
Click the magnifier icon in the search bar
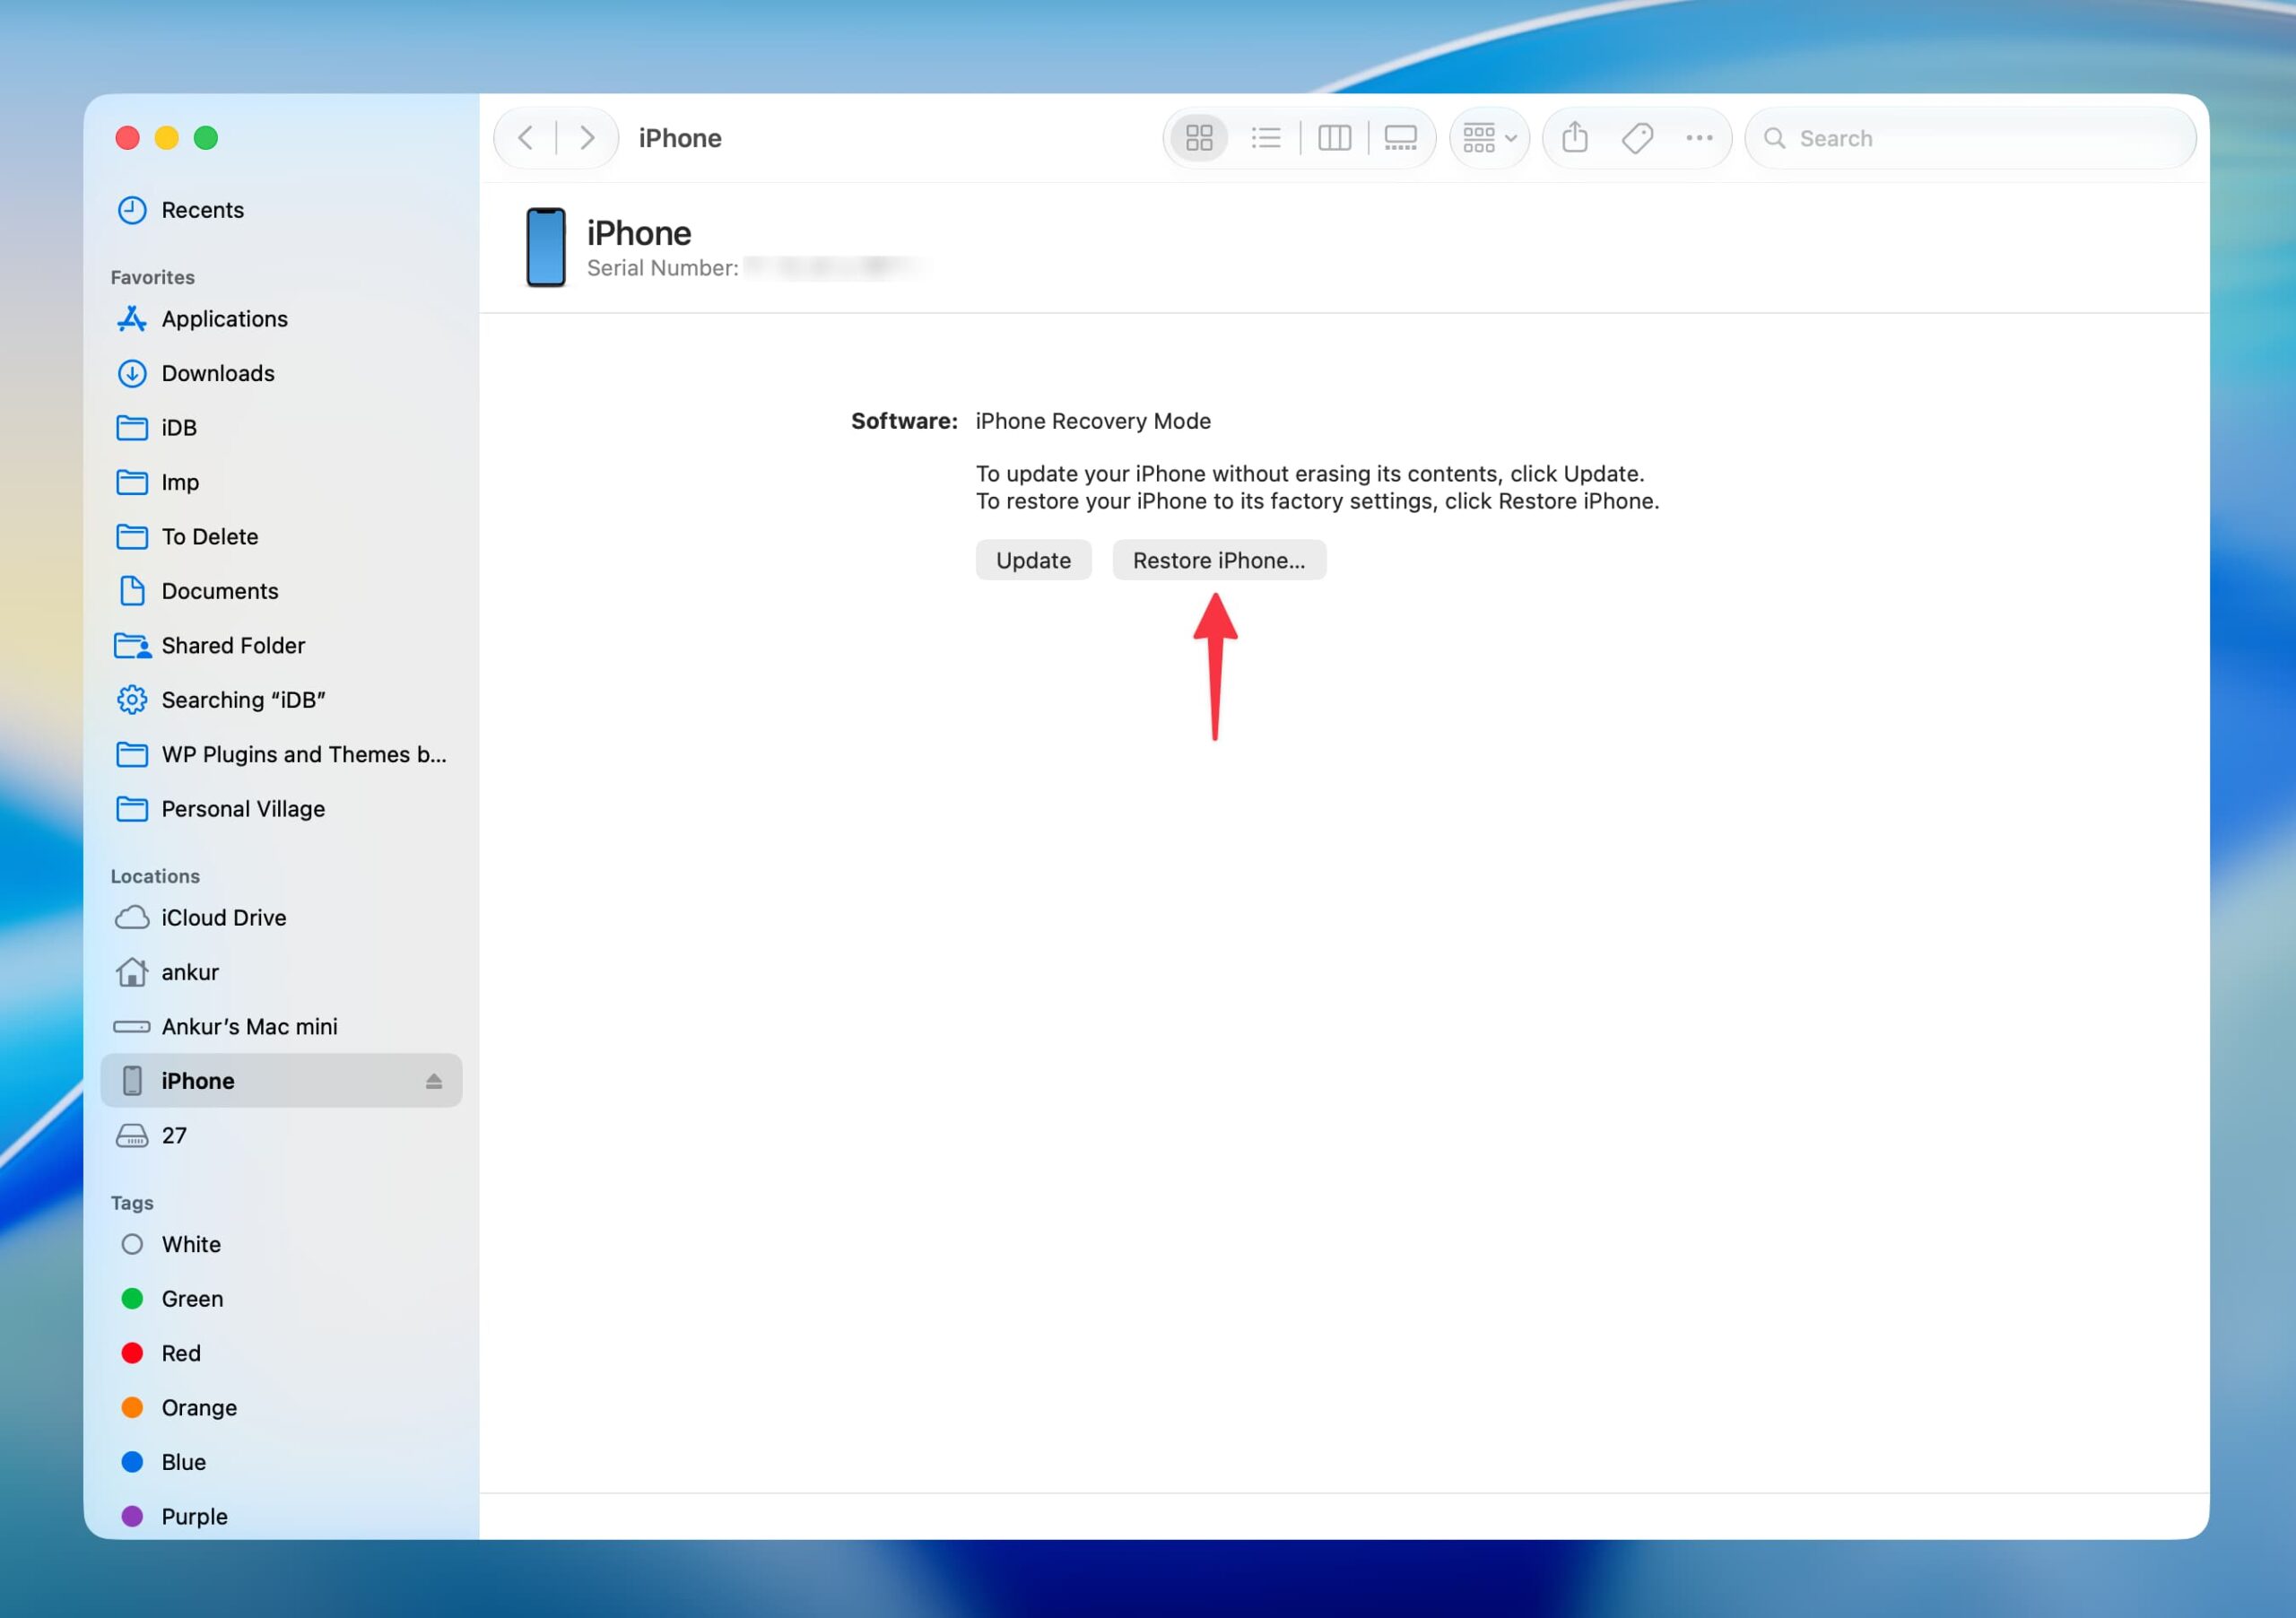pyautogui.click(x=1774, y=138)
